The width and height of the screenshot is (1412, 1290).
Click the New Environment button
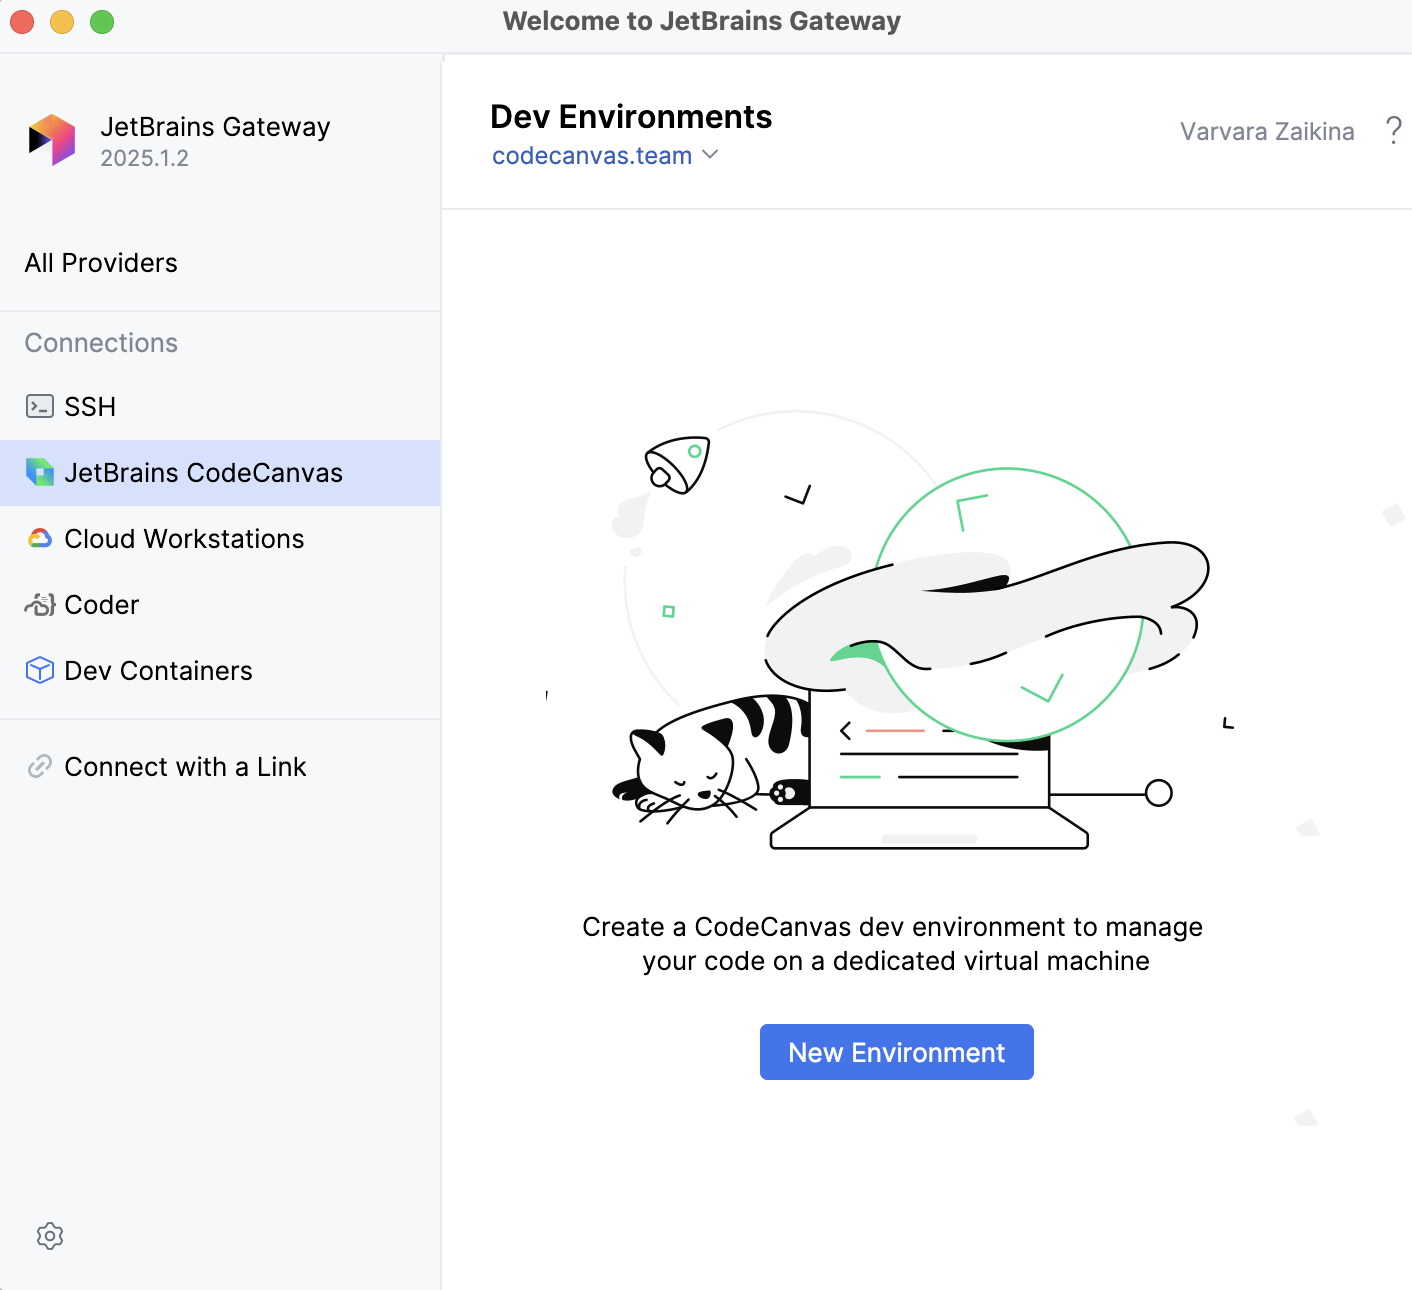tap(897, 1052)
